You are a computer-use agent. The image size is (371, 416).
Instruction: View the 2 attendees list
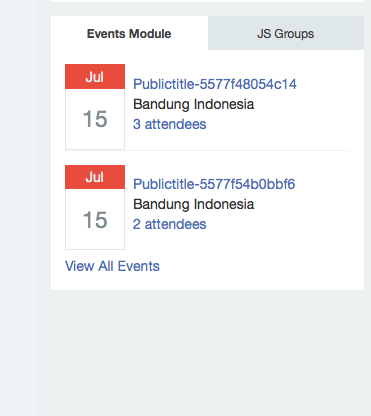point(170,224)
